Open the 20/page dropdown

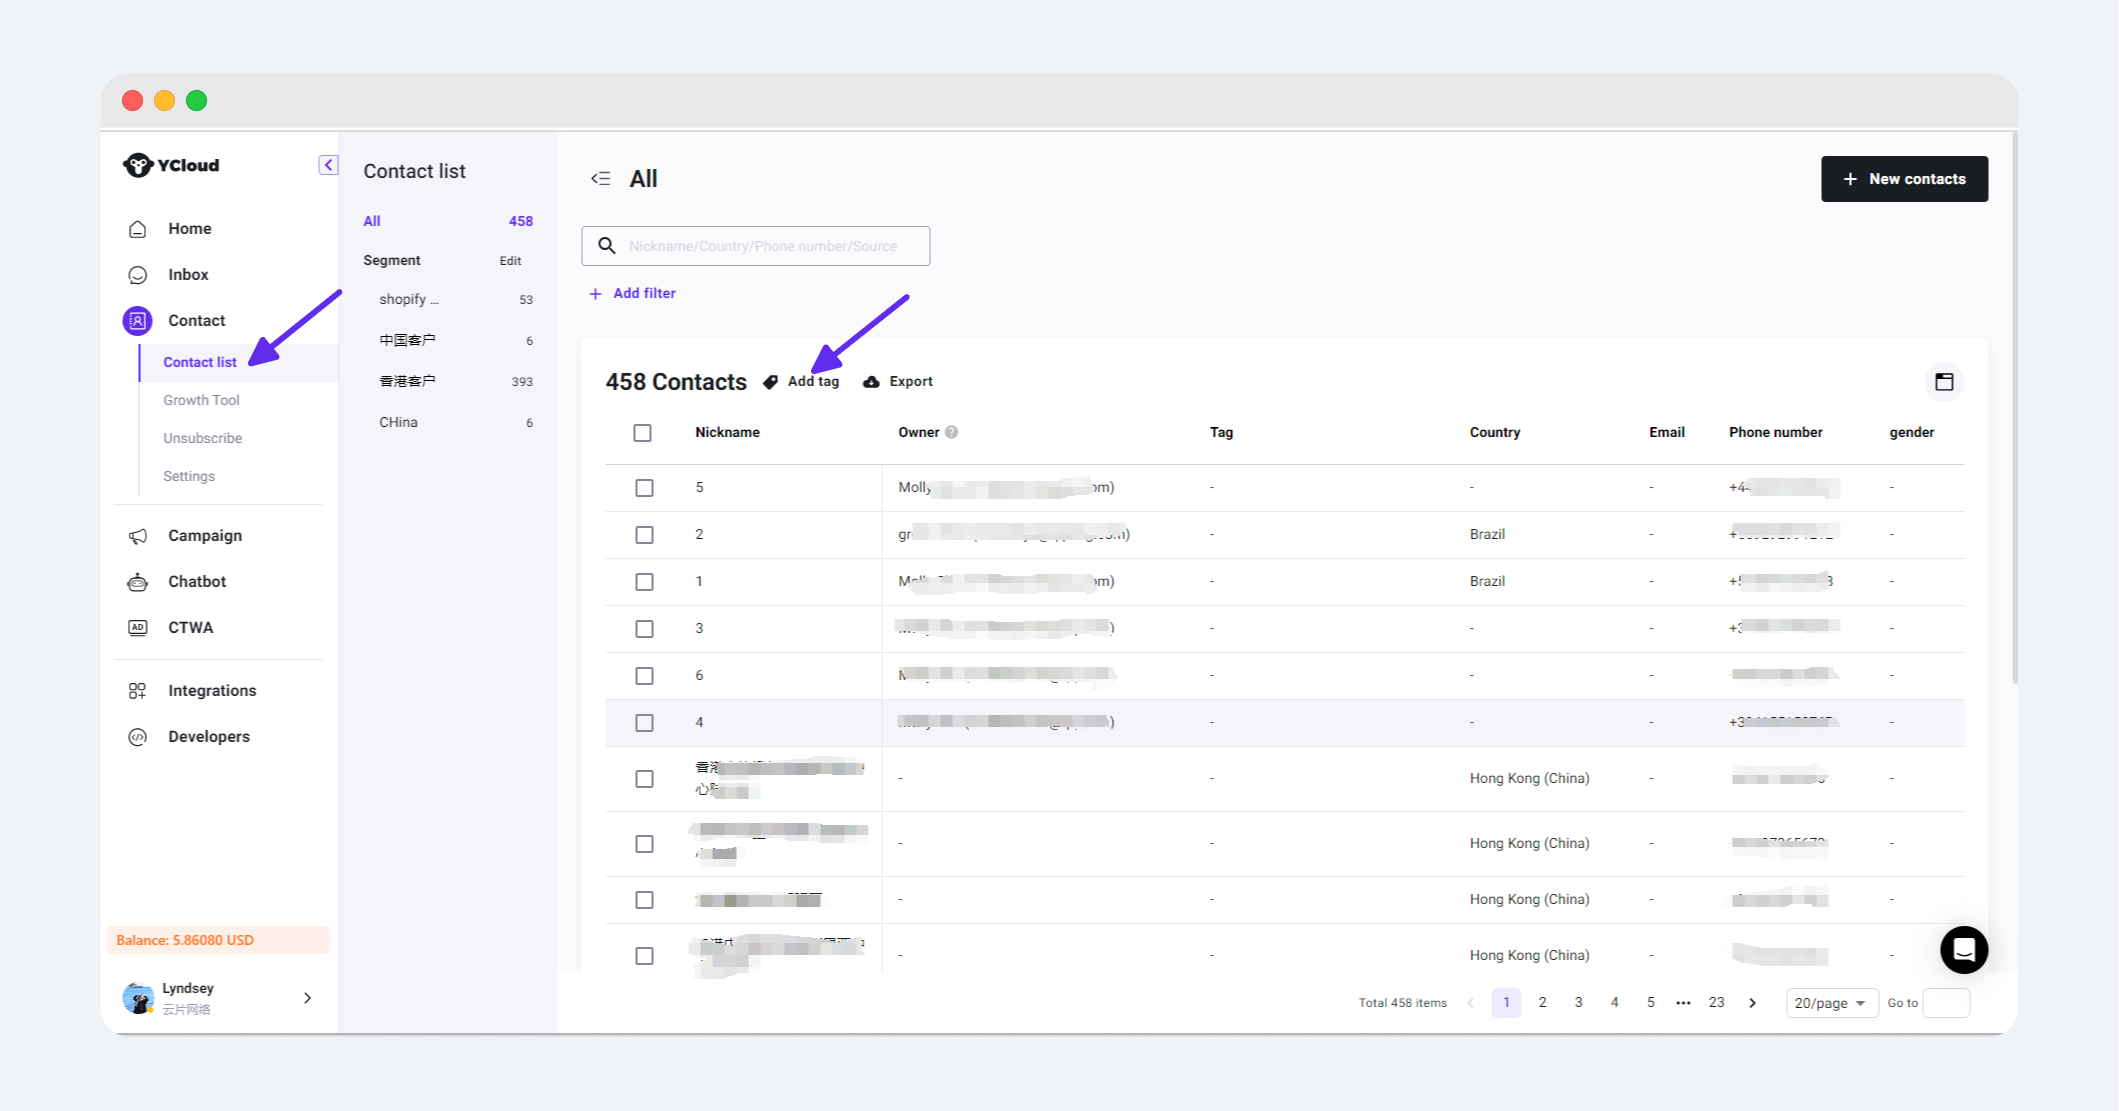coord(1830,1003)
